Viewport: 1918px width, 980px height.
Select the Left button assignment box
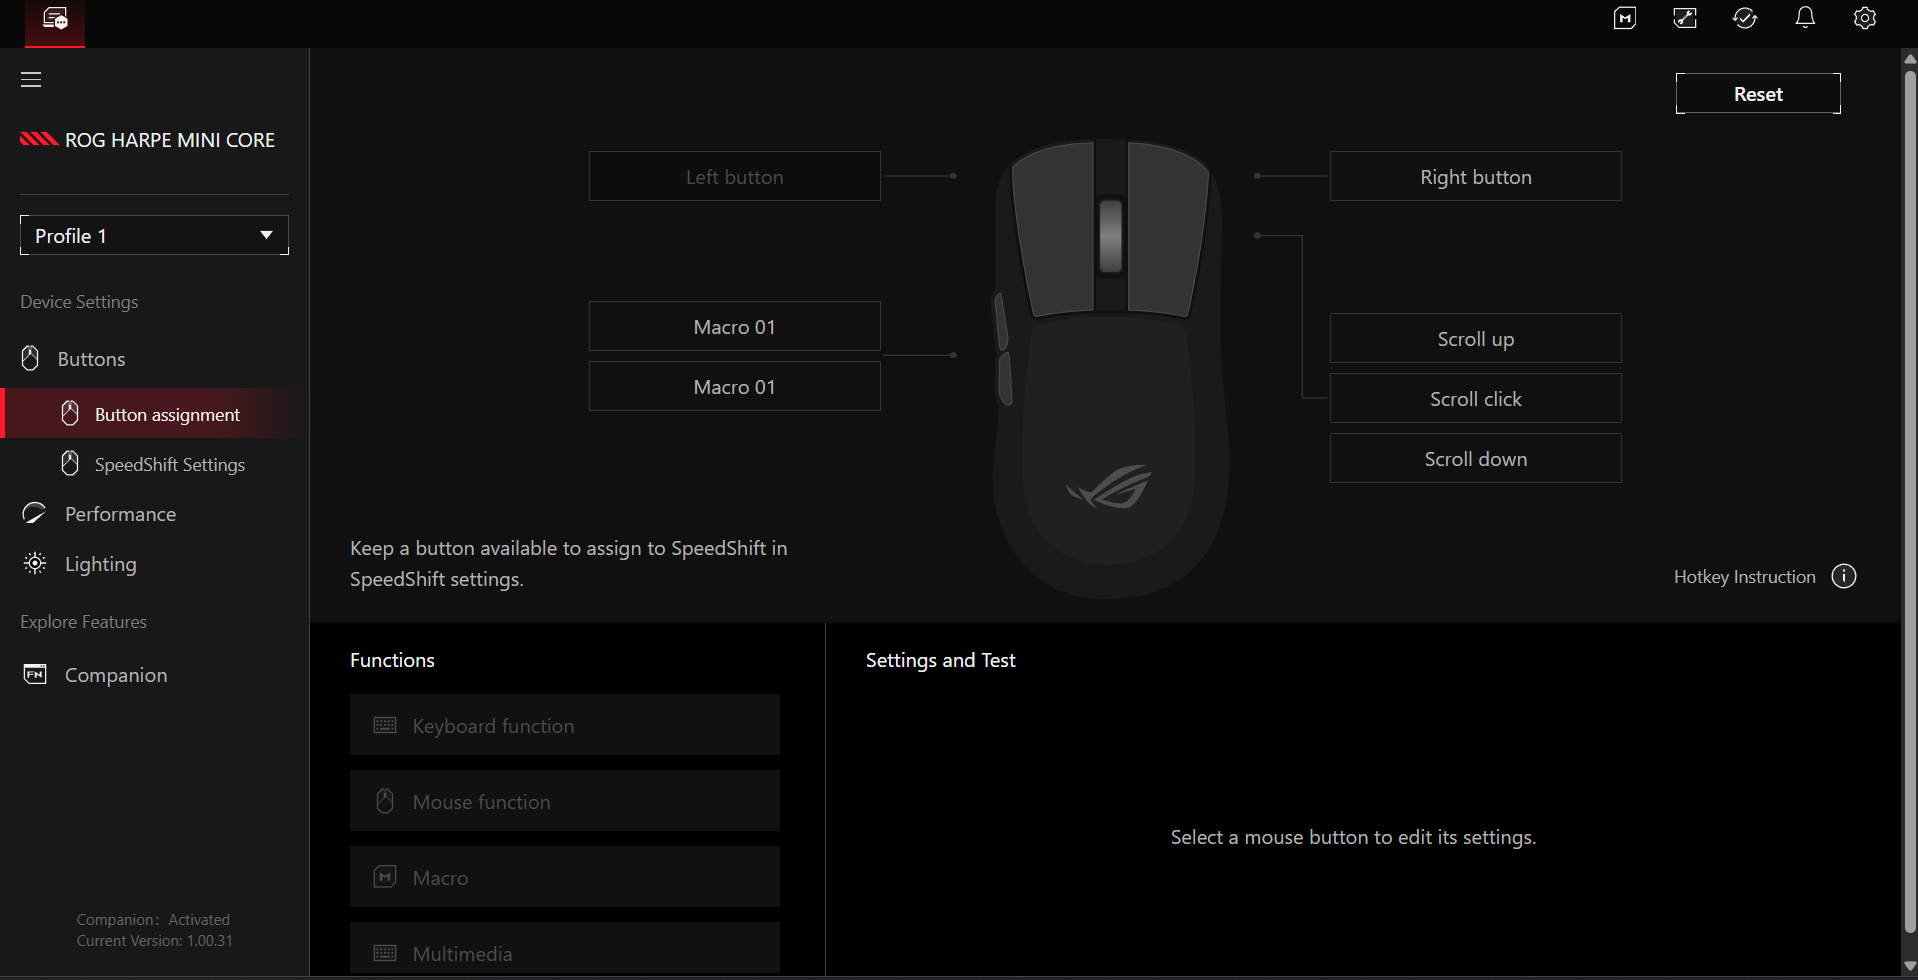pyautogui.click(x=735, y=177)
